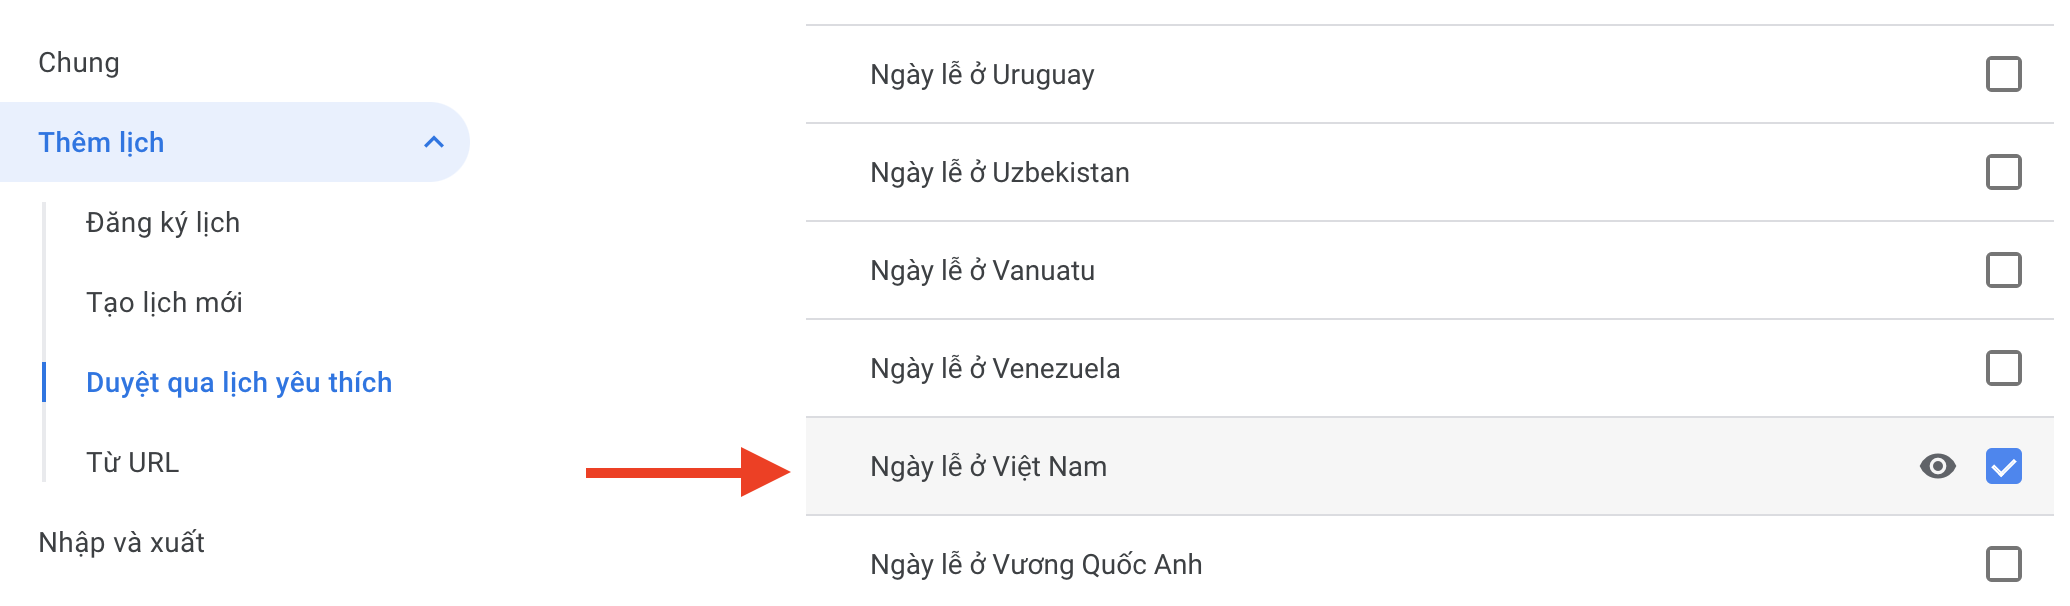
Task: Check the Ngày lễ ở Vanuatu box
Action: (x=2003, y=270)
